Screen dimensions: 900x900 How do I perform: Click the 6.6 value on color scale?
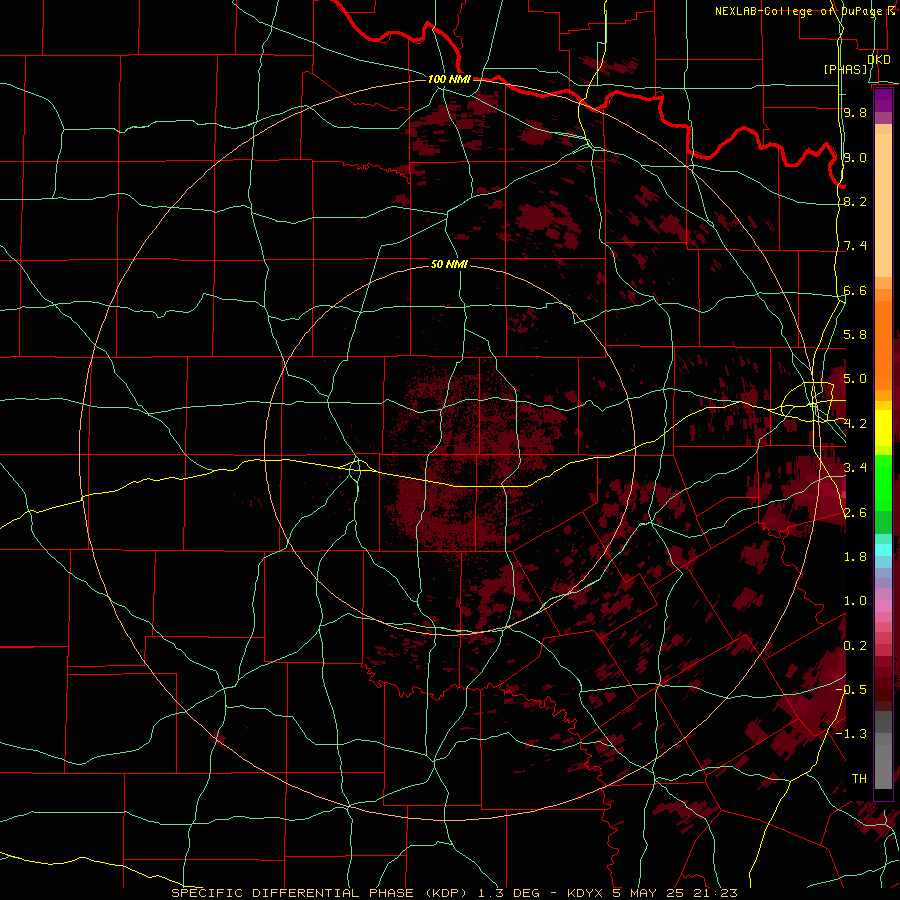(855, 290)
